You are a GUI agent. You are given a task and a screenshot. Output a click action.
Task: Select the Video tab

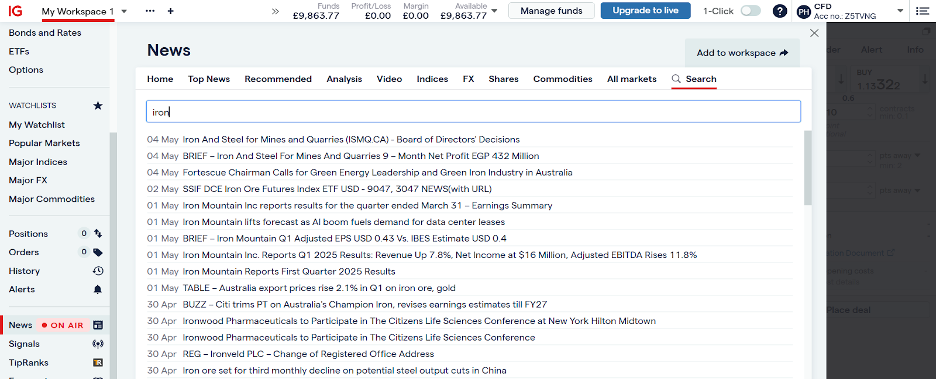pyautogui.click(x=389, y=79)
